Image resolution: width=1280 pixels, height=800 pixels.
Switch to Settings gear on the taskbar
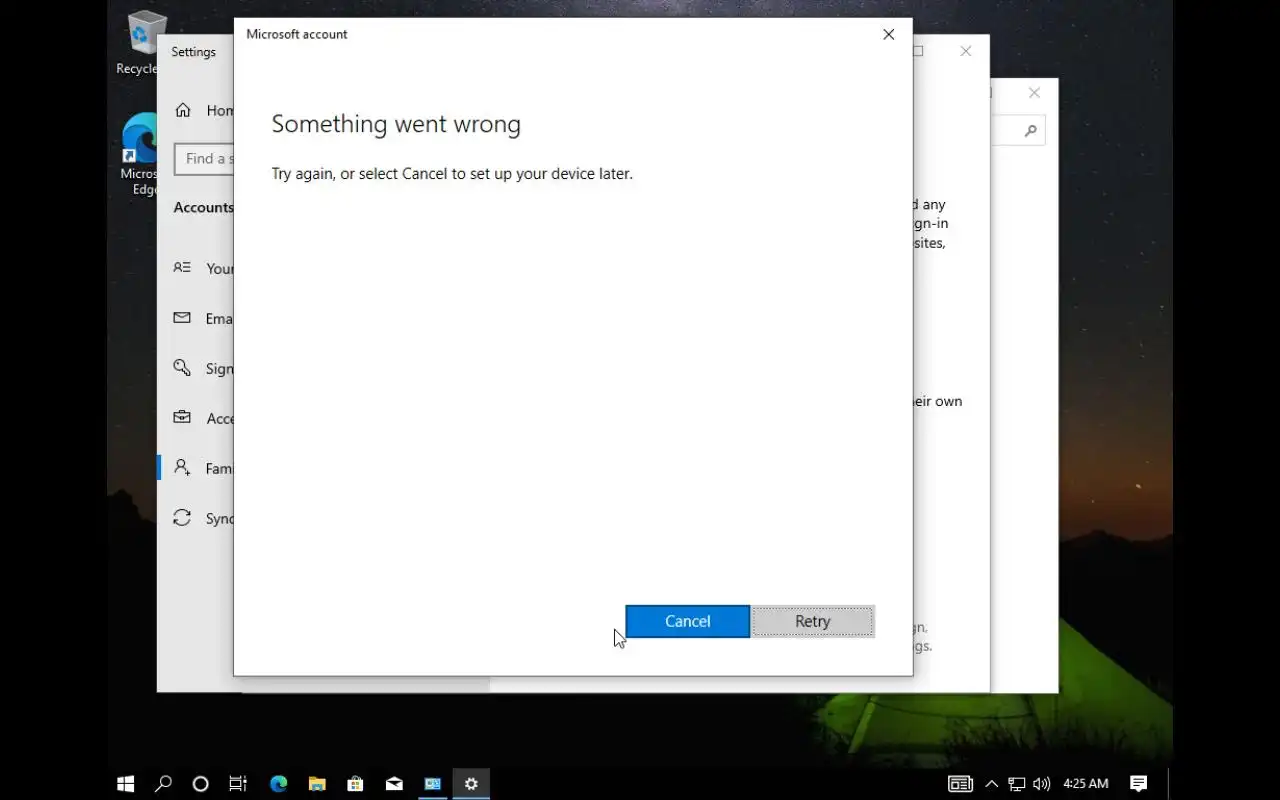(x=471, y=784)
